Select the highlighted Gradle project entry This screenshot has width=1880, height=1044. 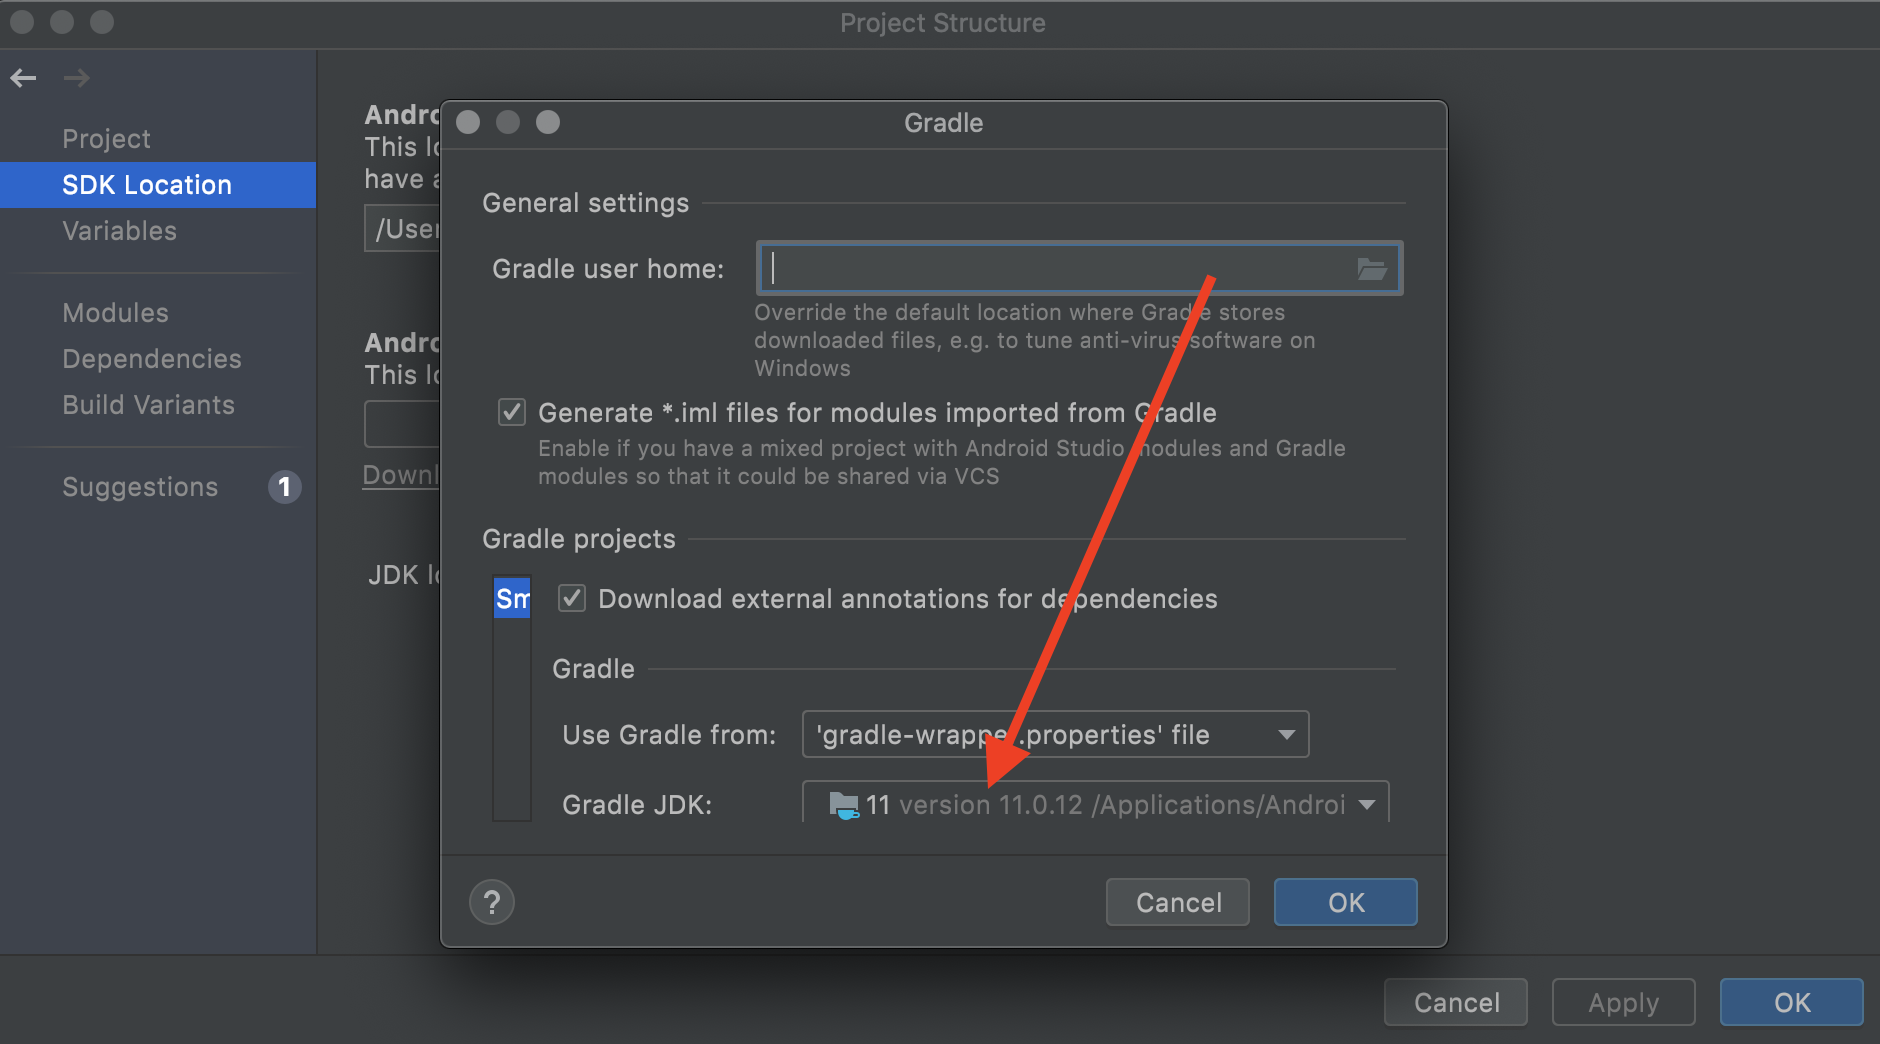(x=512, y=598)
